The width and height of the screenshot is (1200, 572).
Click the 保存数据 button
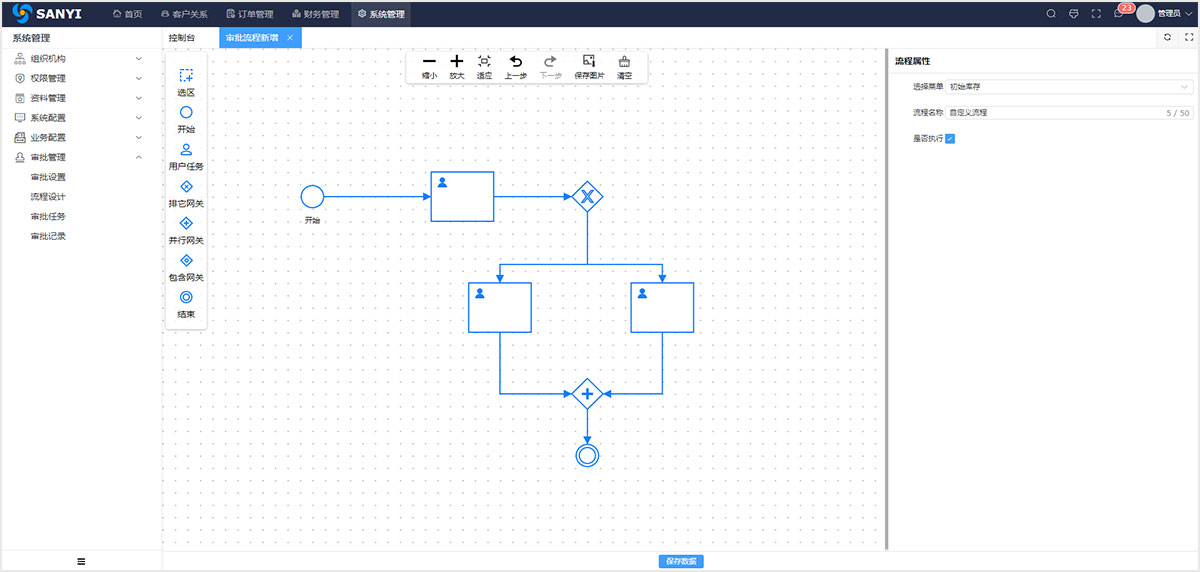pyautogui.click(x=681, y=561)
